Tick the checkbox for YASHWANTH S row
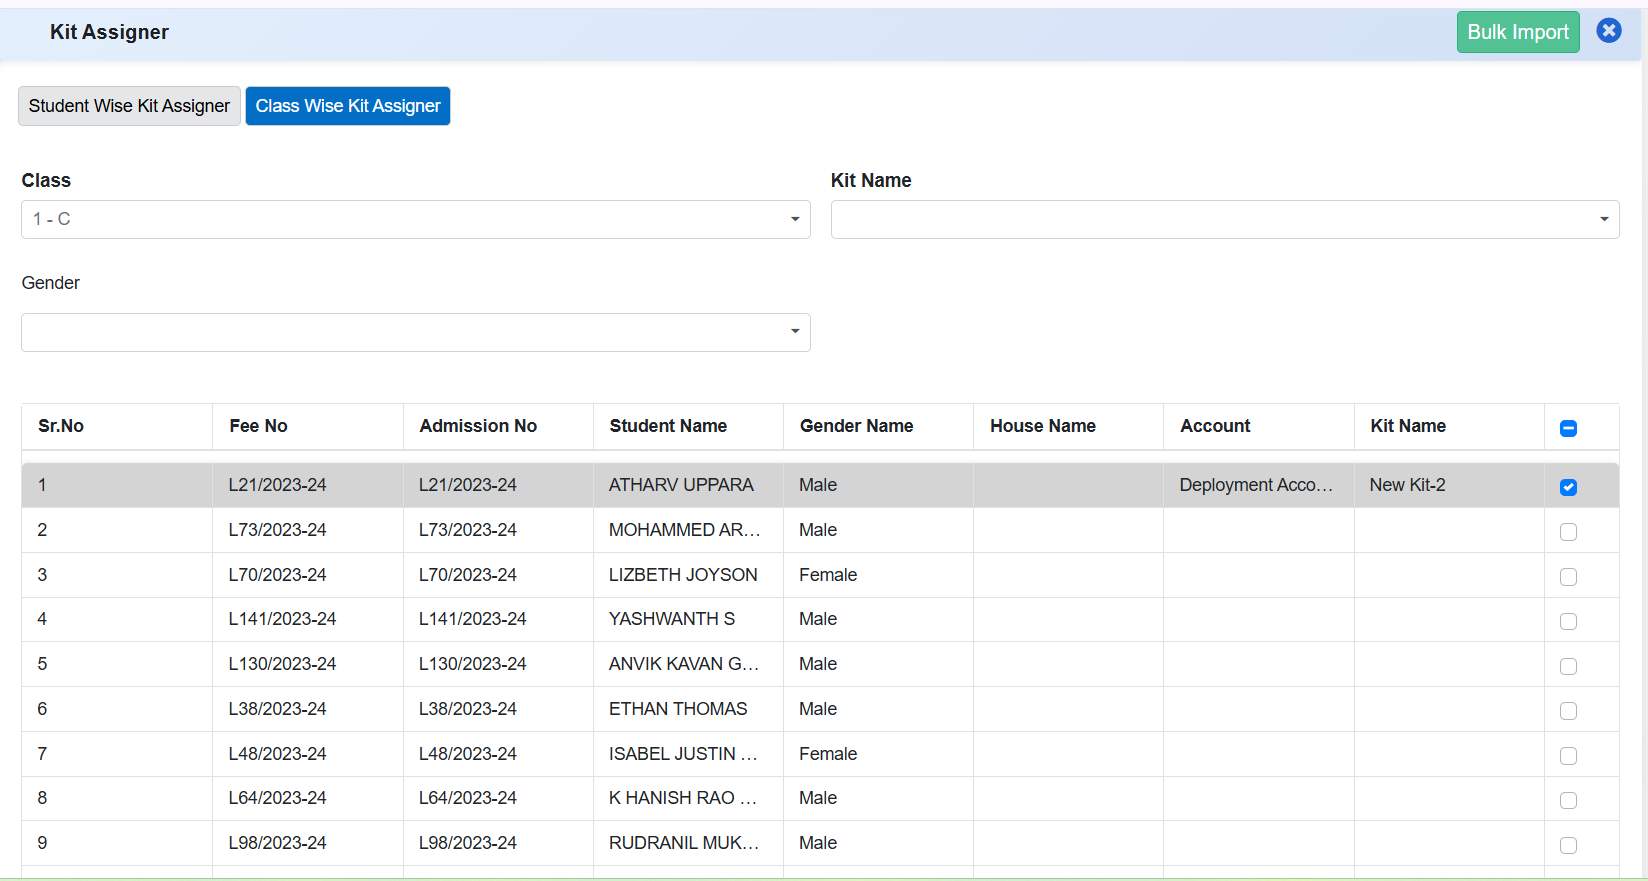Screen dimensions: 1648x881 click(1568, 622)
